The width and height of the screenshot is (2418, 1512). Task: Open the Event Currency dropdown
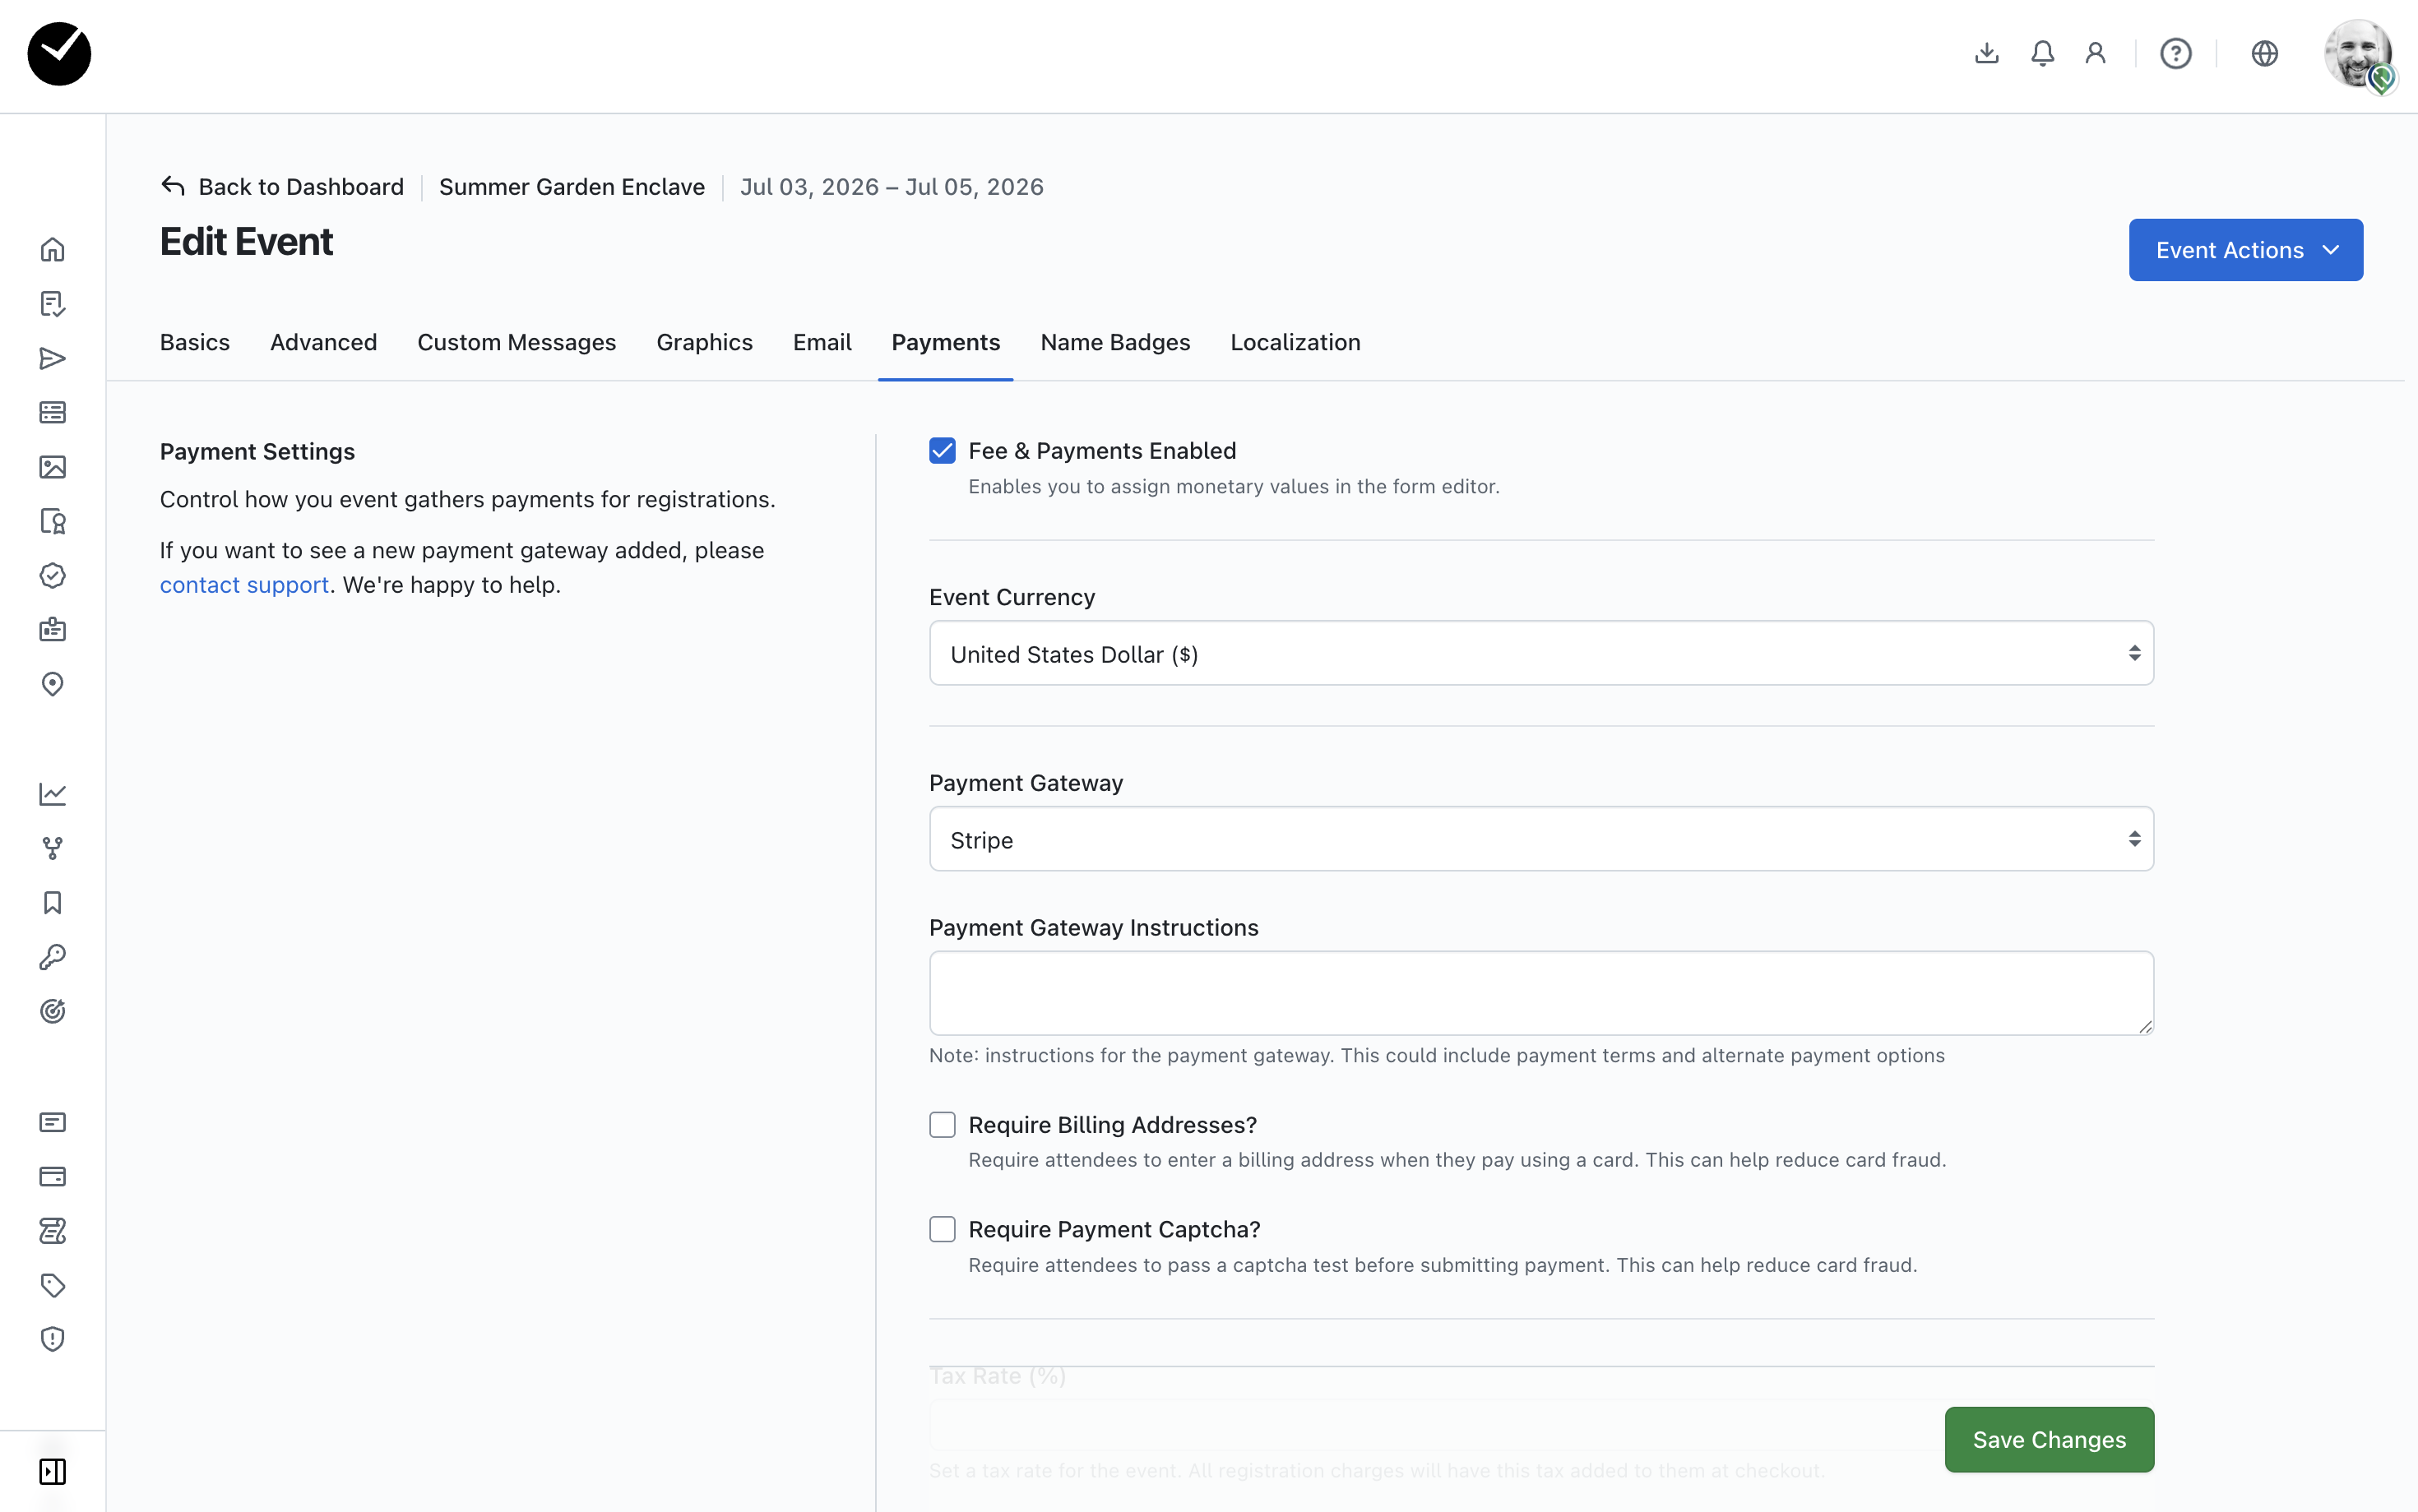click(1540, 654)
